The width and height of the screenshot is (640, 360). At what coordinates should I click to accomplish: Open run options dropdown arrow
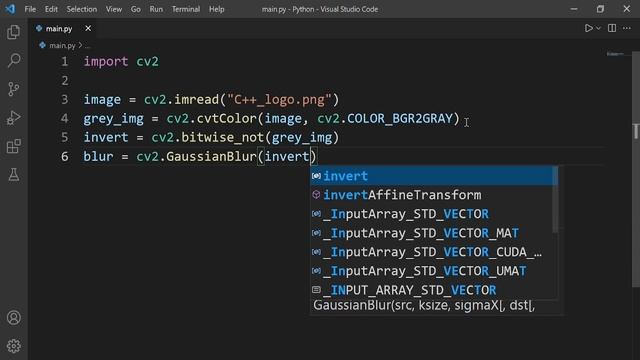pos(598,28)
